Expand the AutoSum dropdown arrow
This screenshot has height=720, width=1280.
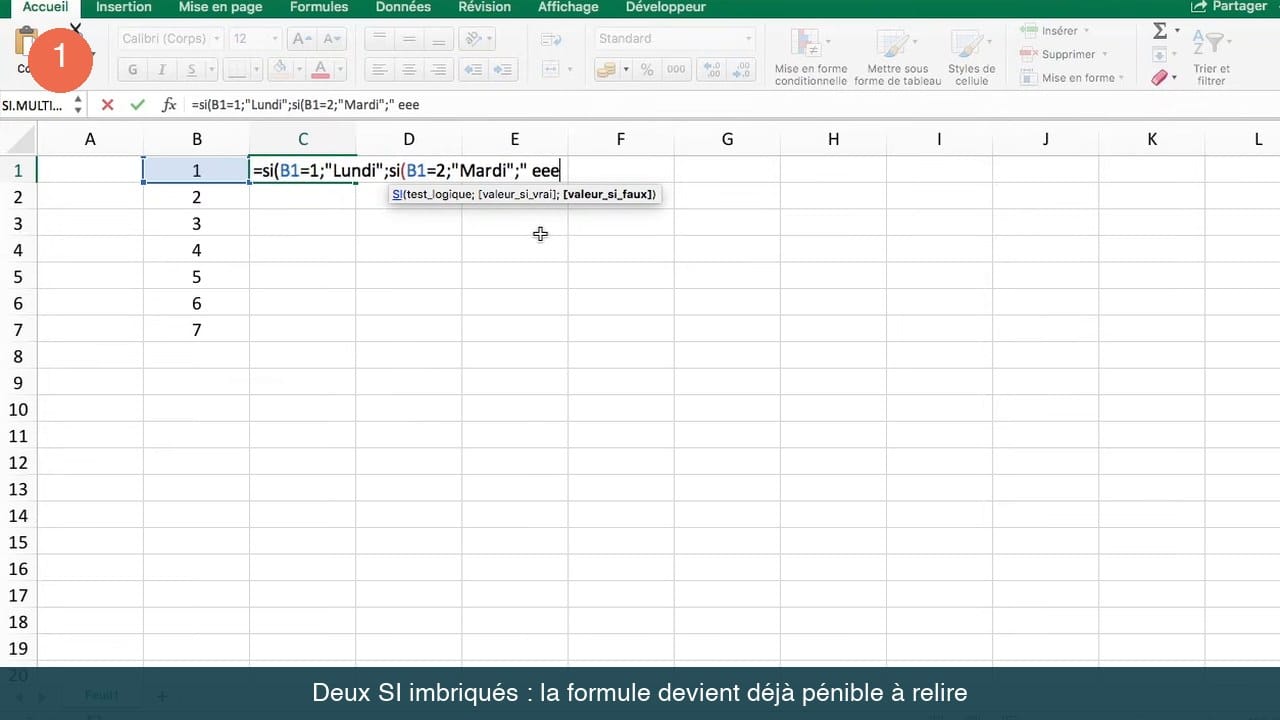coord(1177,32)
